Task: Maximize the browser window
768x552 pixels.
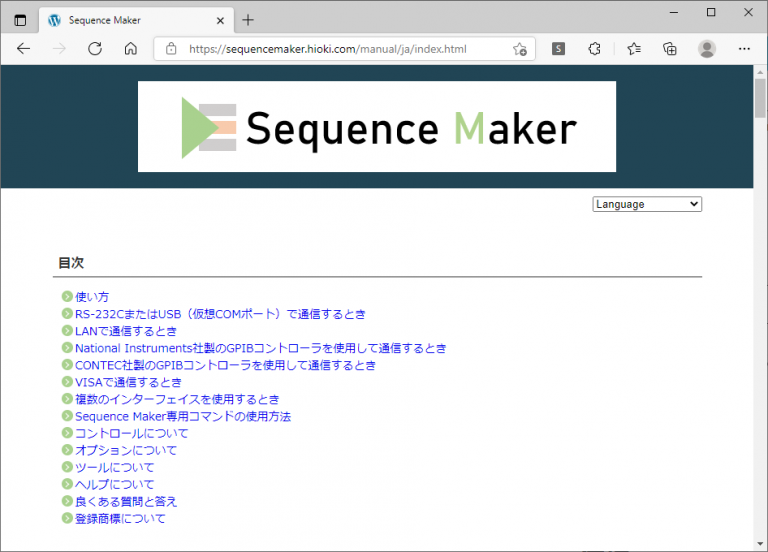Action: (x=711, y=12)
